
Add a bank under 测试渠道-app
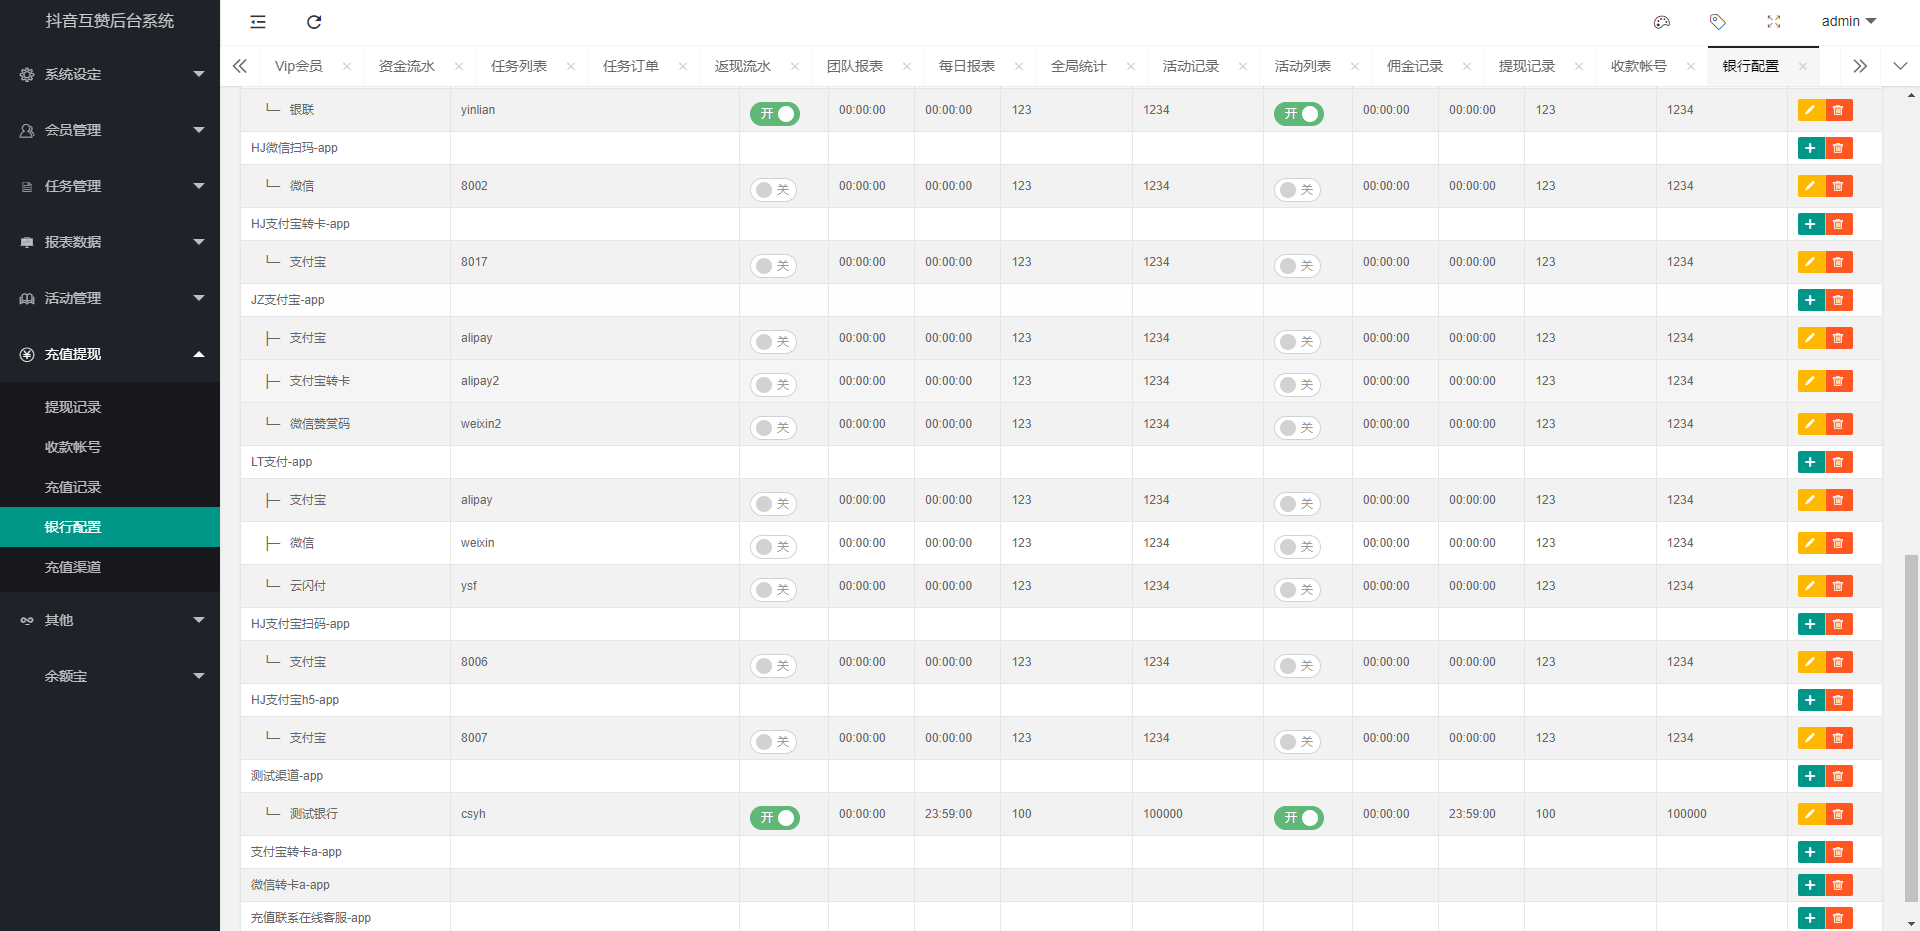point(1811,776)
